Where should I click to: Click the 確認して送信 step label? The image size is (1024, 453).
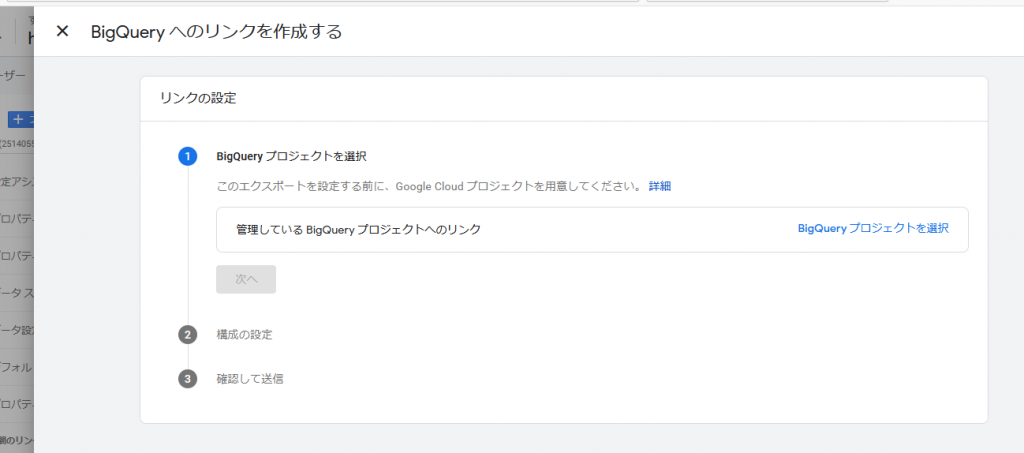(250, 379)
